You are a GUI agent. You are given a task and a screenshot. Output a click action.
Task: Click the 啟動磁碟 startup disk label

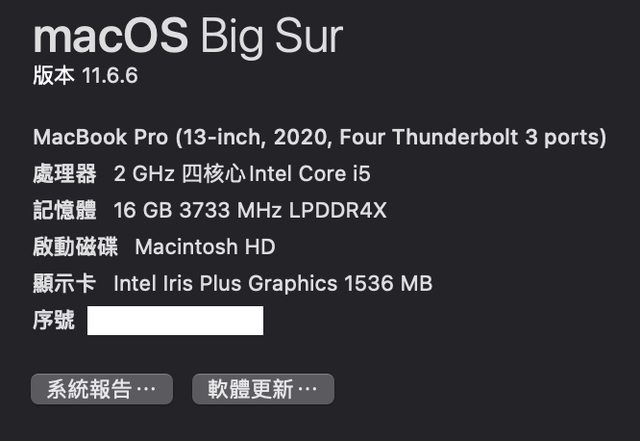tap(75, 246)
